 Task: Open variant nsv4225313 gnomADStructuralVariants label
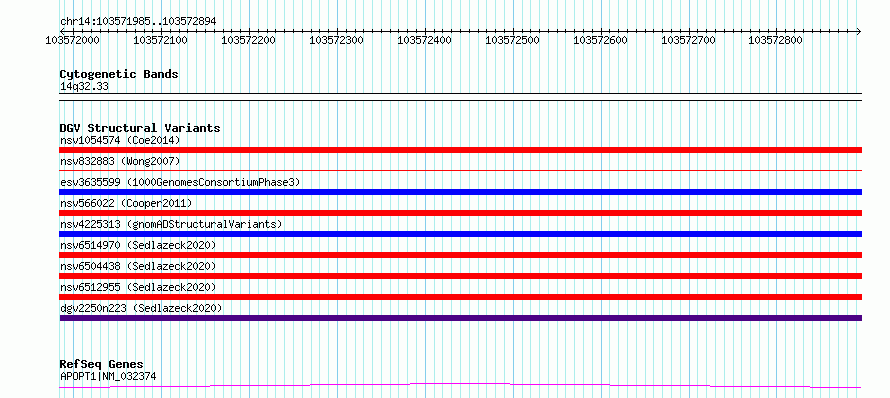click(x=171, y=224)
